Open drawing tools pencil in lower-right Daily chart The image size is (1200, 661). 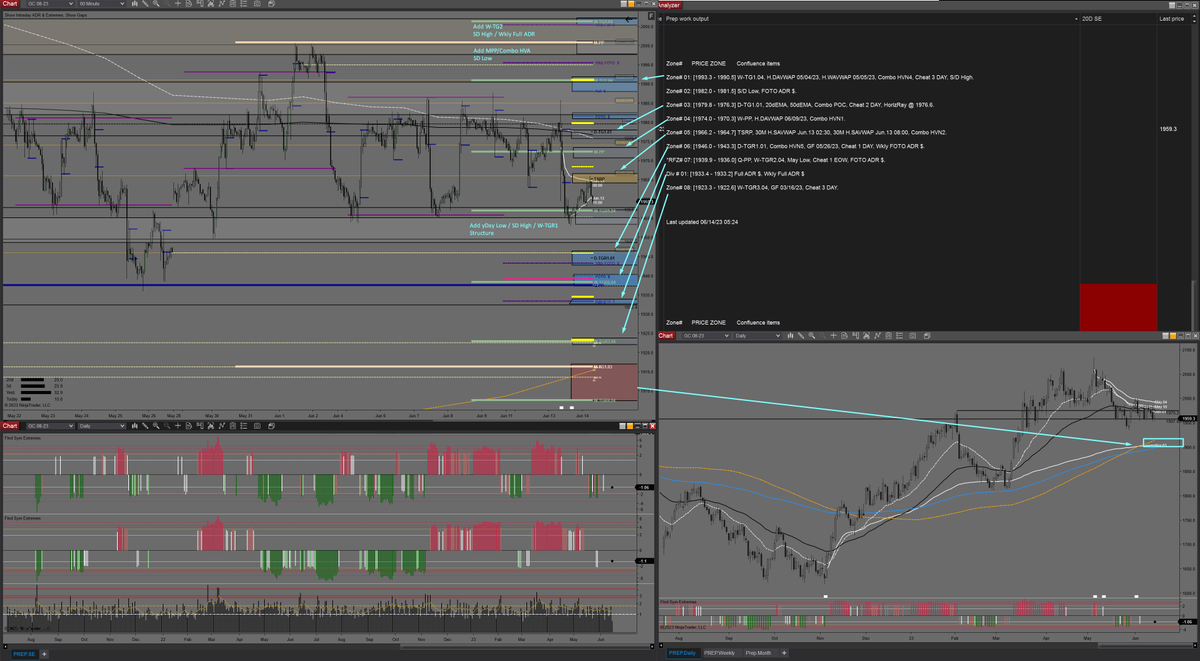pyautogui.click(x=801, y=336)
